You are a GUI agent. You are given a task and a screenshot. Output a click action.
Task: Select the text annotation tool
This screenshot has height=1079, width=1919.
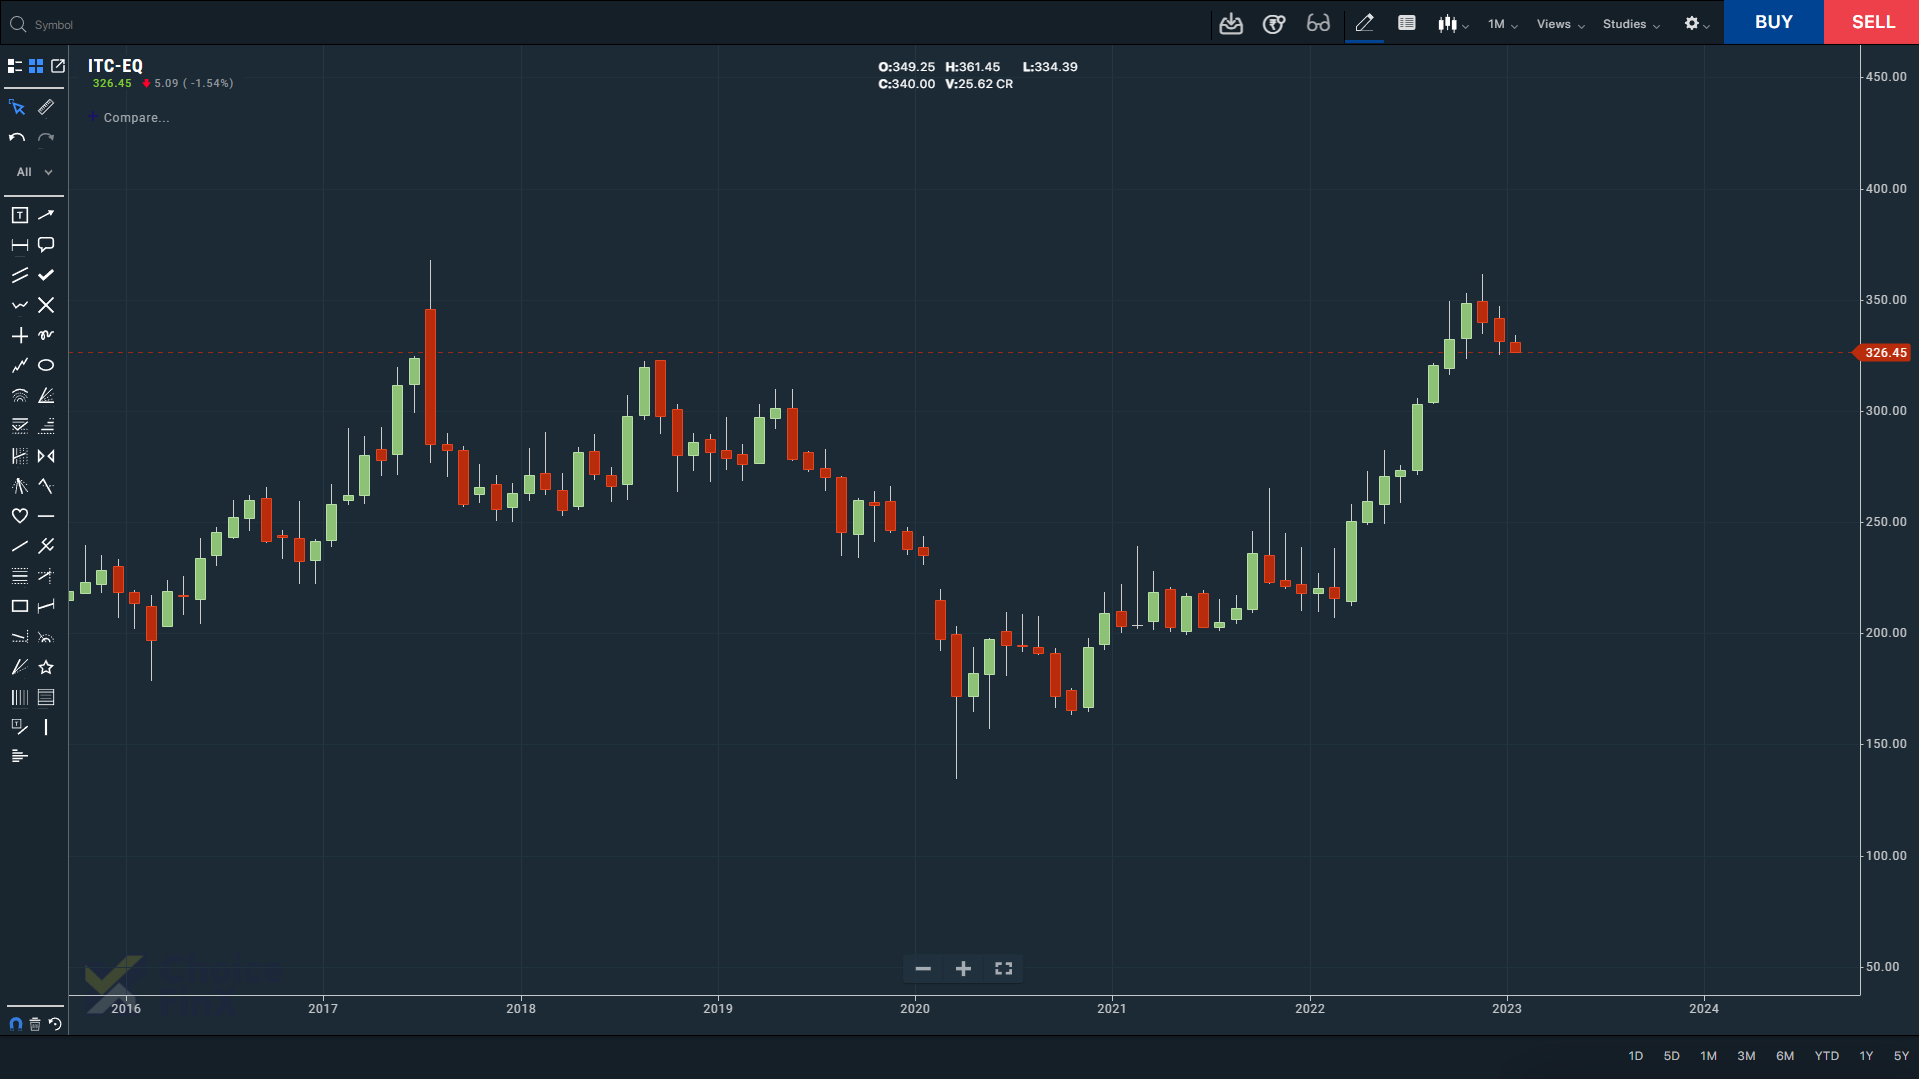pyautogui.click(x=19, y=215)
